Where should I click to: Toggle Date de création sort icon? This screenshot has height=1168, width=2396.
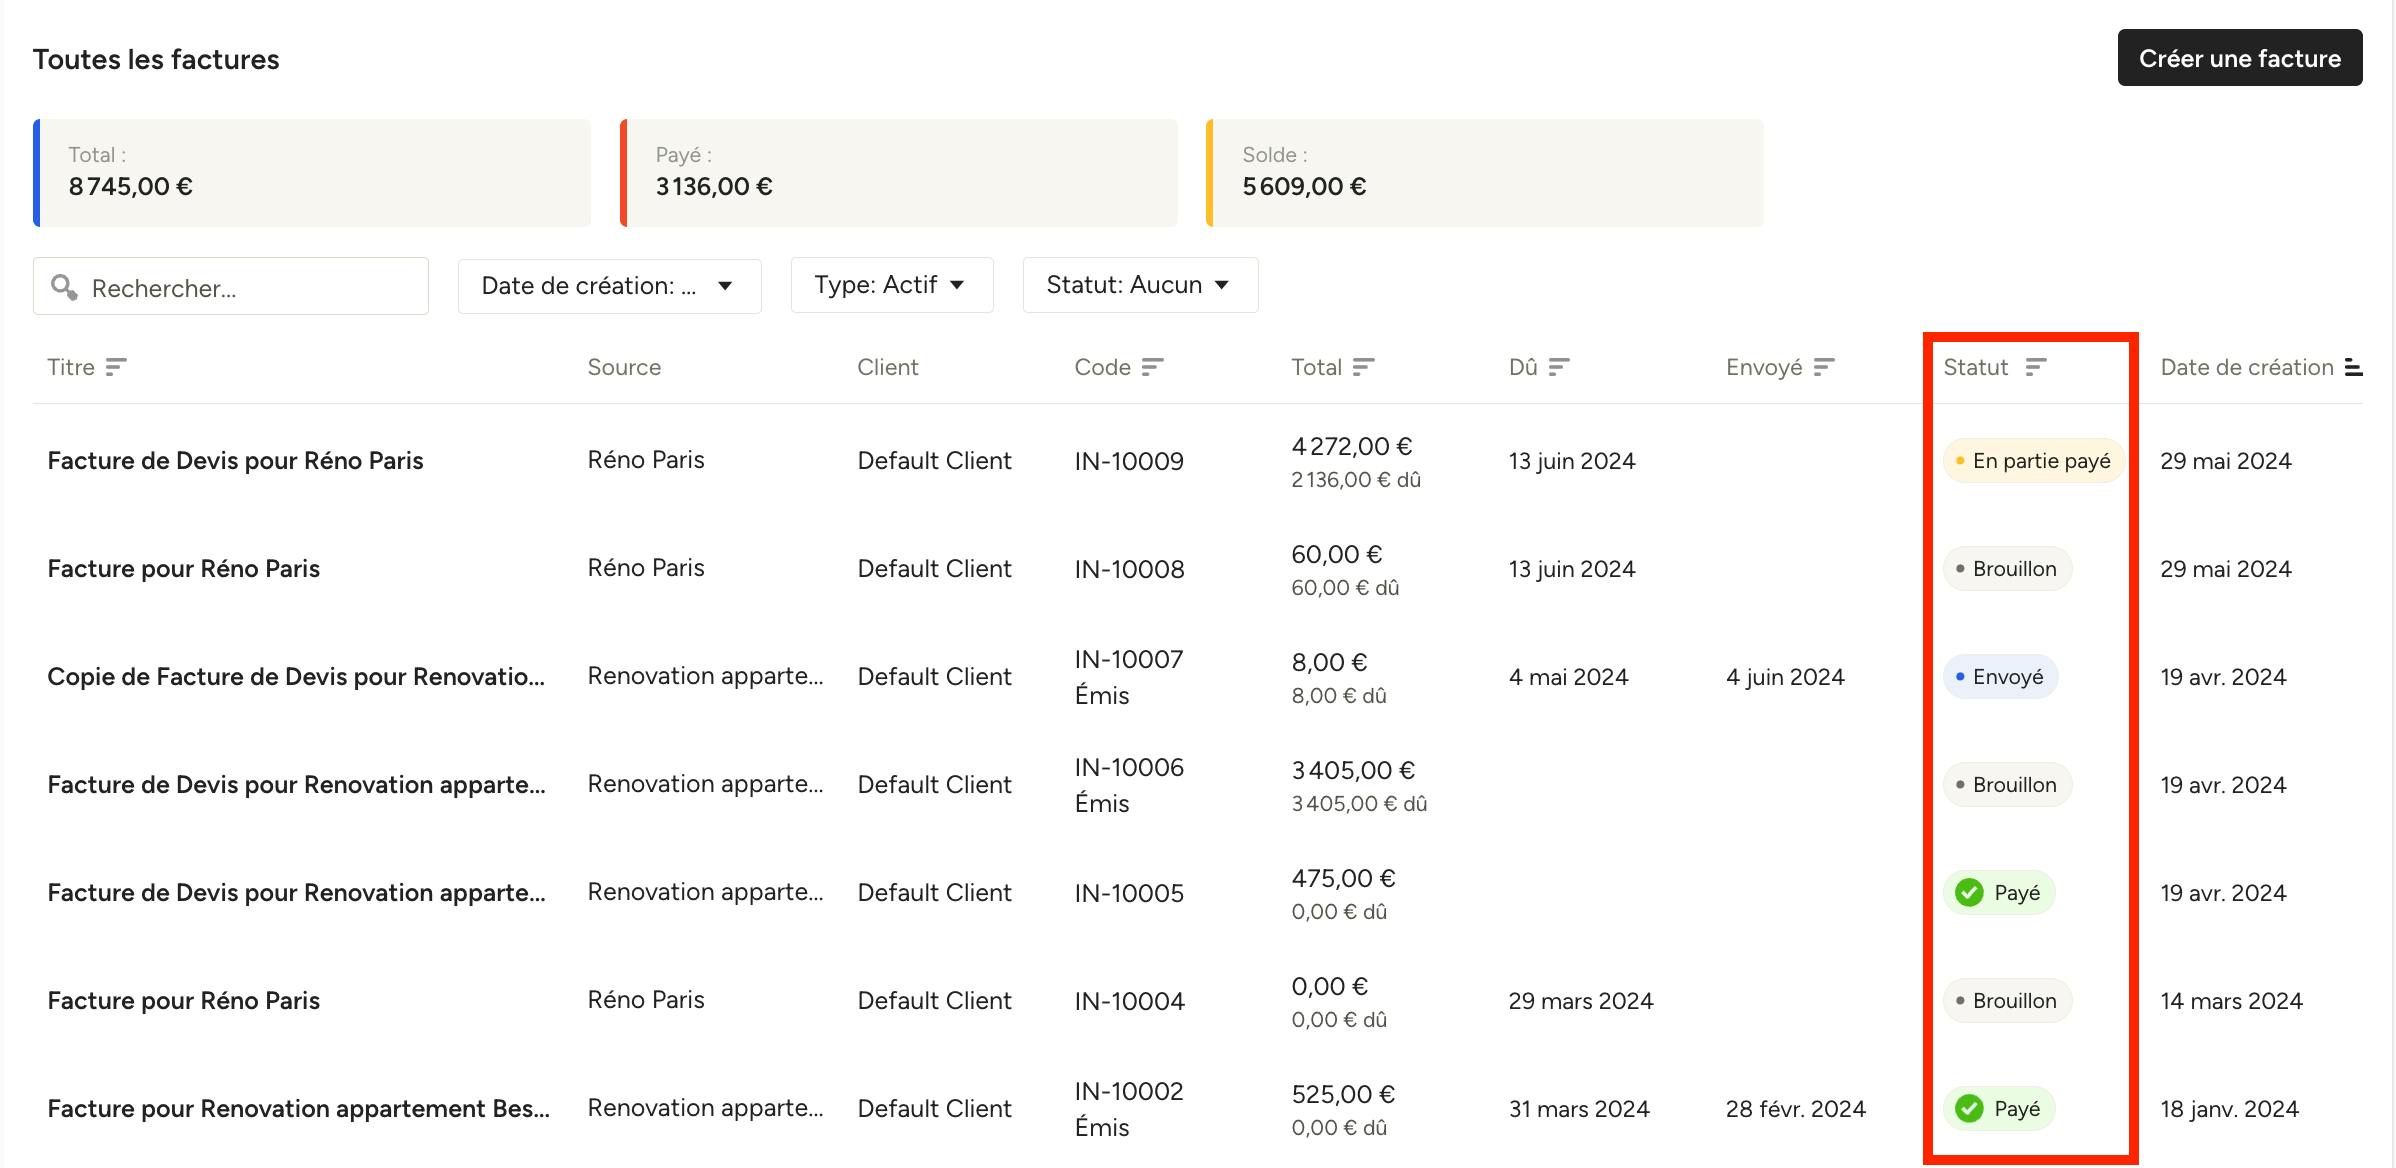pyautogui.click(x=2354, y=367)
